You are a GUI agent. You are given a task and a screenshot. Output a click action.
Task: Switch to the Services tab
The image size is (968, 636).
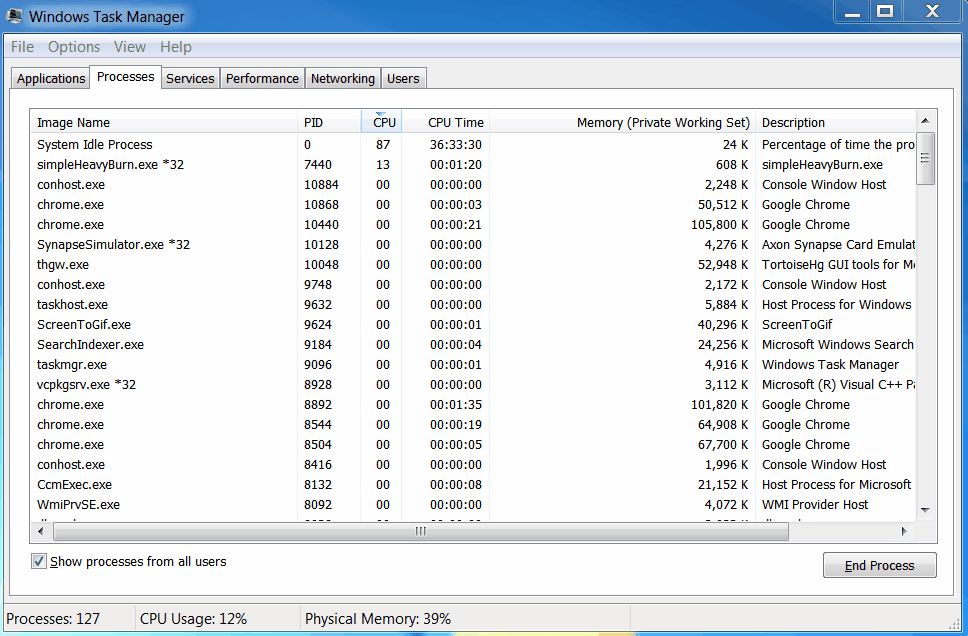click(x=190, y=77)
